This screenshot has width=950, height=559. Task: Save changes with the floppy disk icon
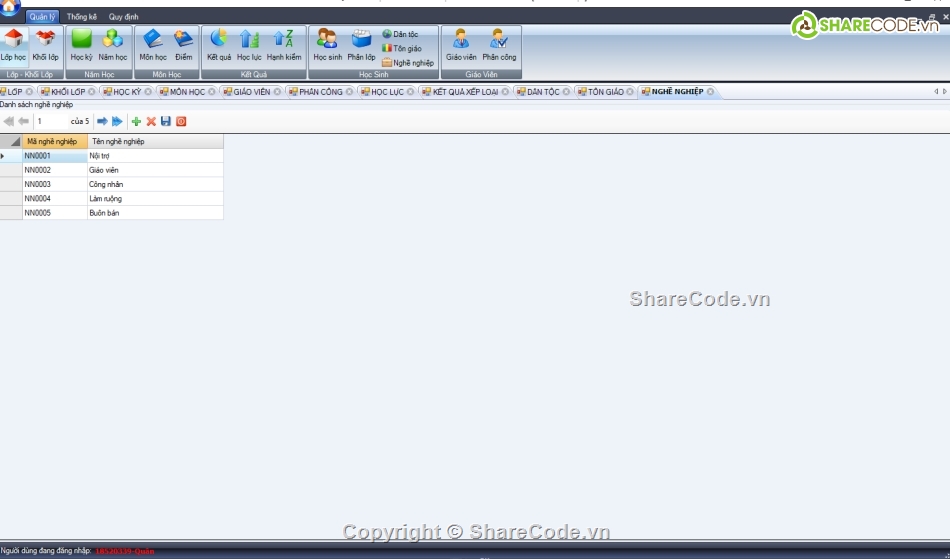tap(166, 121)
